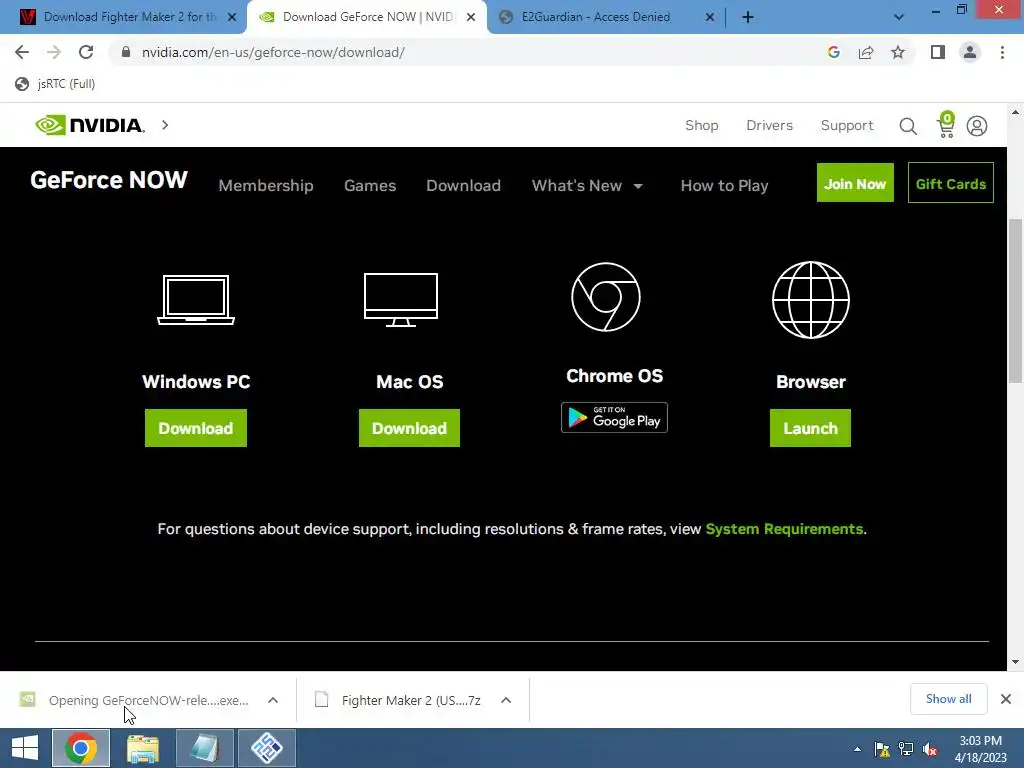Open the shopping cart icon
1024x768 pixels.
click(946, 125)
